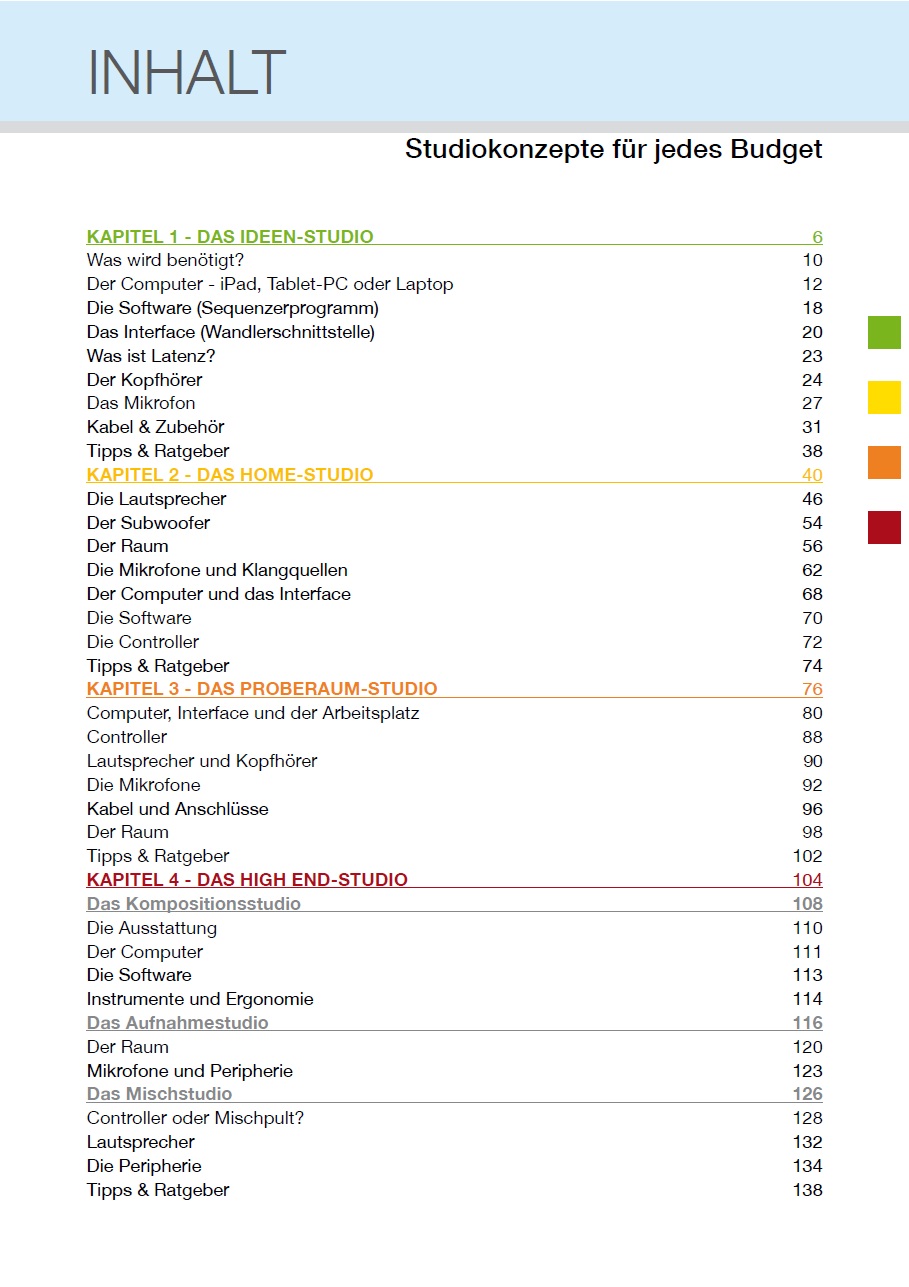The image size is (909, 1287).
Task: Click the orange chapter color square
Action: [x=884, y=462]
